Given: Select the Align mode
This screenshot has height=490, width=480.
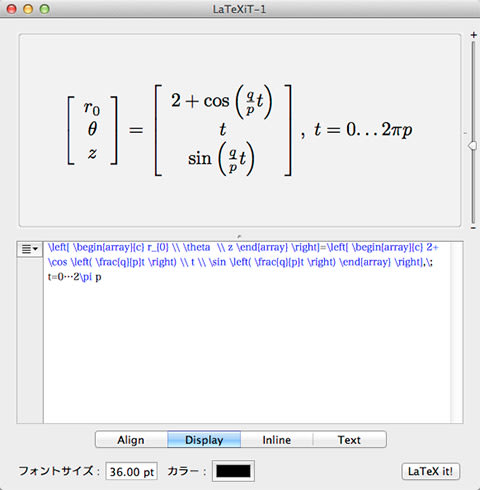Looking at the screenshot, I should click(x=131, y=440).
